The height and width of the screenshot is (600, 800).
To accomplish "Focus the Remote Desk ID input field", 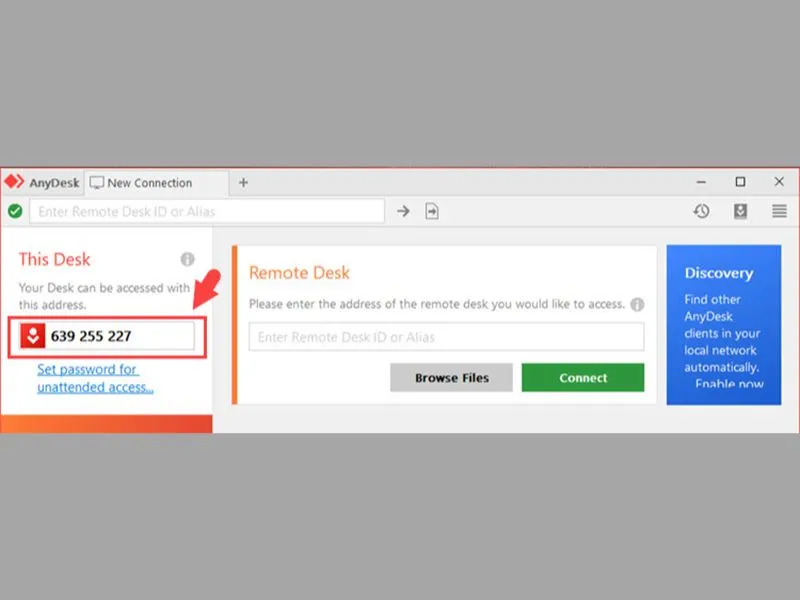I will [x=446, y=337].
